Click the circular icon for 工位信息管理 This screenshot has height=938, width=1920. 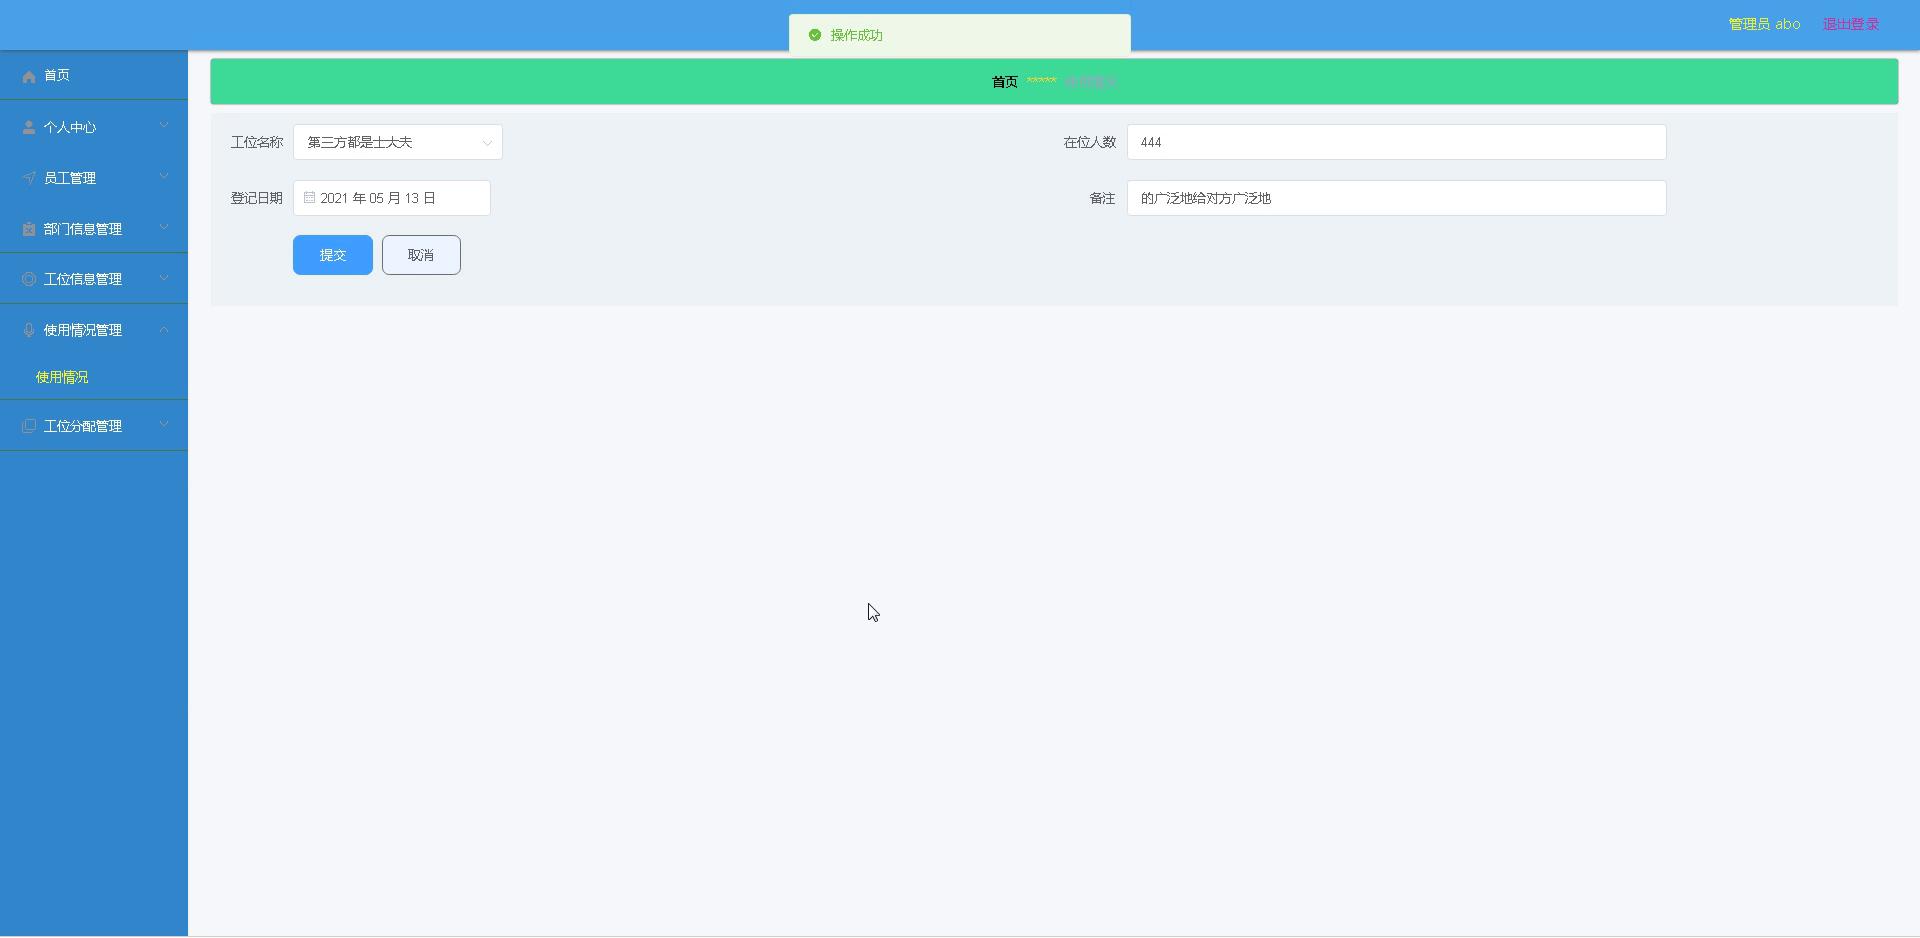pos(29,279)
